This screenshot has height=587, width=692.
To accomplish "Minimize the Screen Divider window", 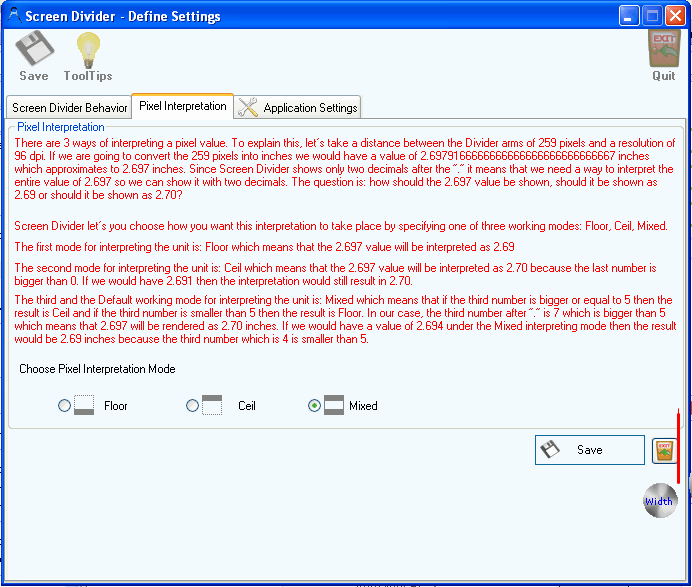I will [x=628, y=16].
